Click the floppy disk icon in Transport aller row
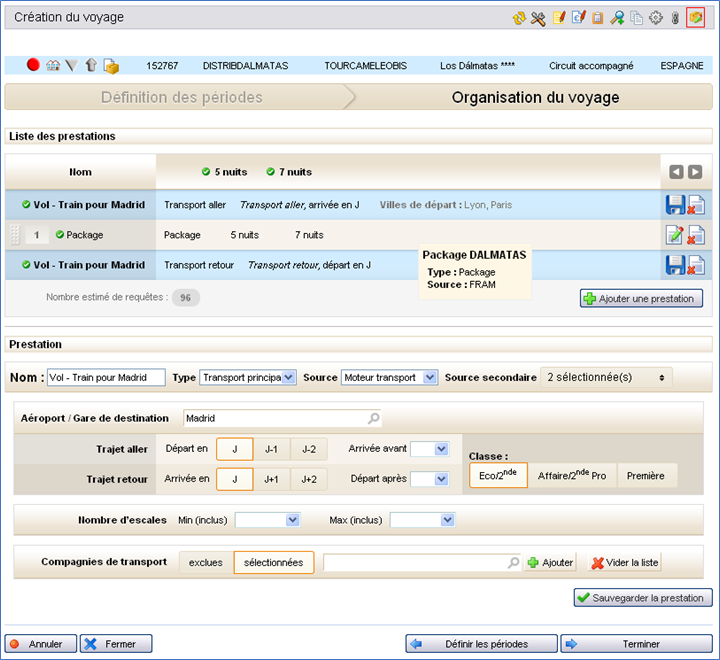The height and width of the screenshot is (660, 720). click(x=675, y=205)
